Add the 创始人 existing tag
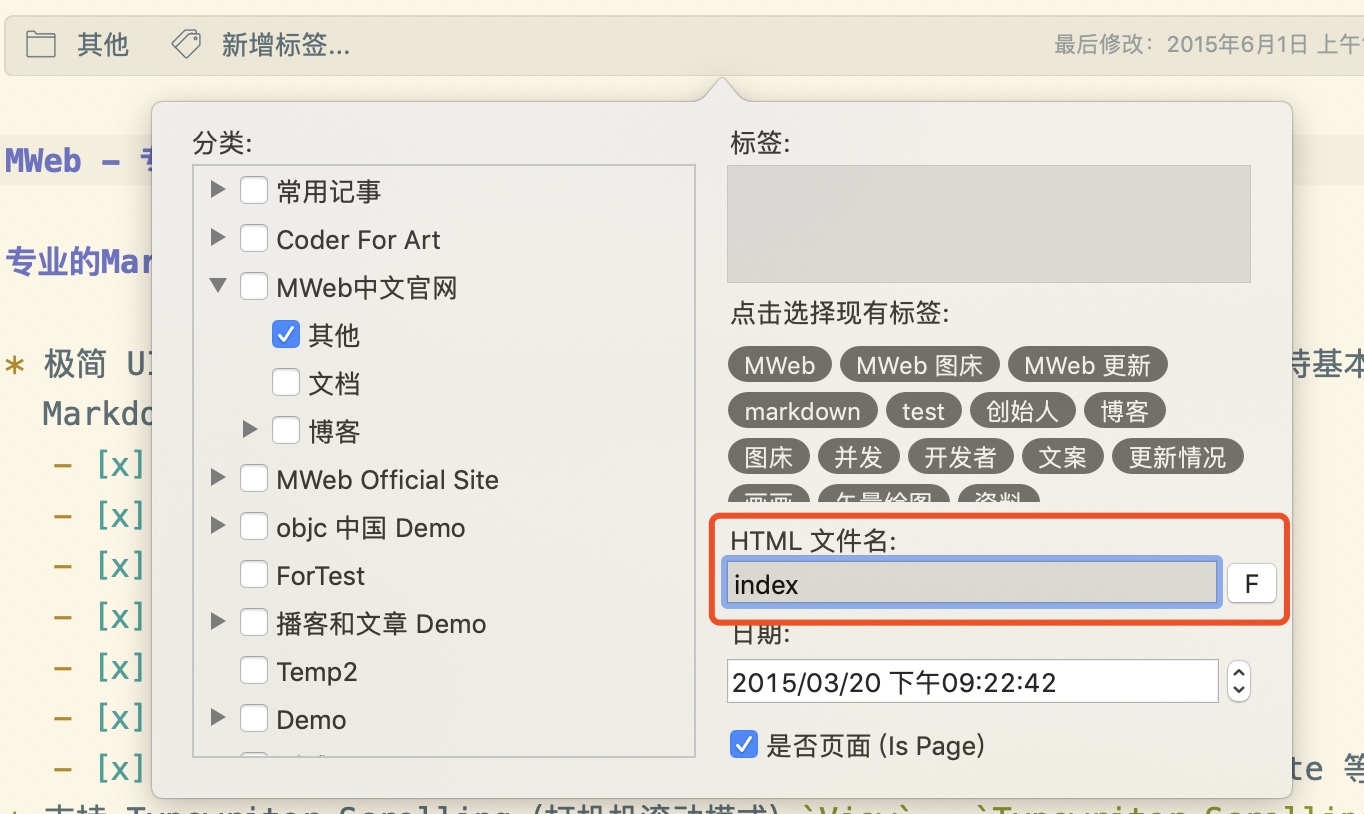This screenshot has height=814, width=1364. (1021, 412)
